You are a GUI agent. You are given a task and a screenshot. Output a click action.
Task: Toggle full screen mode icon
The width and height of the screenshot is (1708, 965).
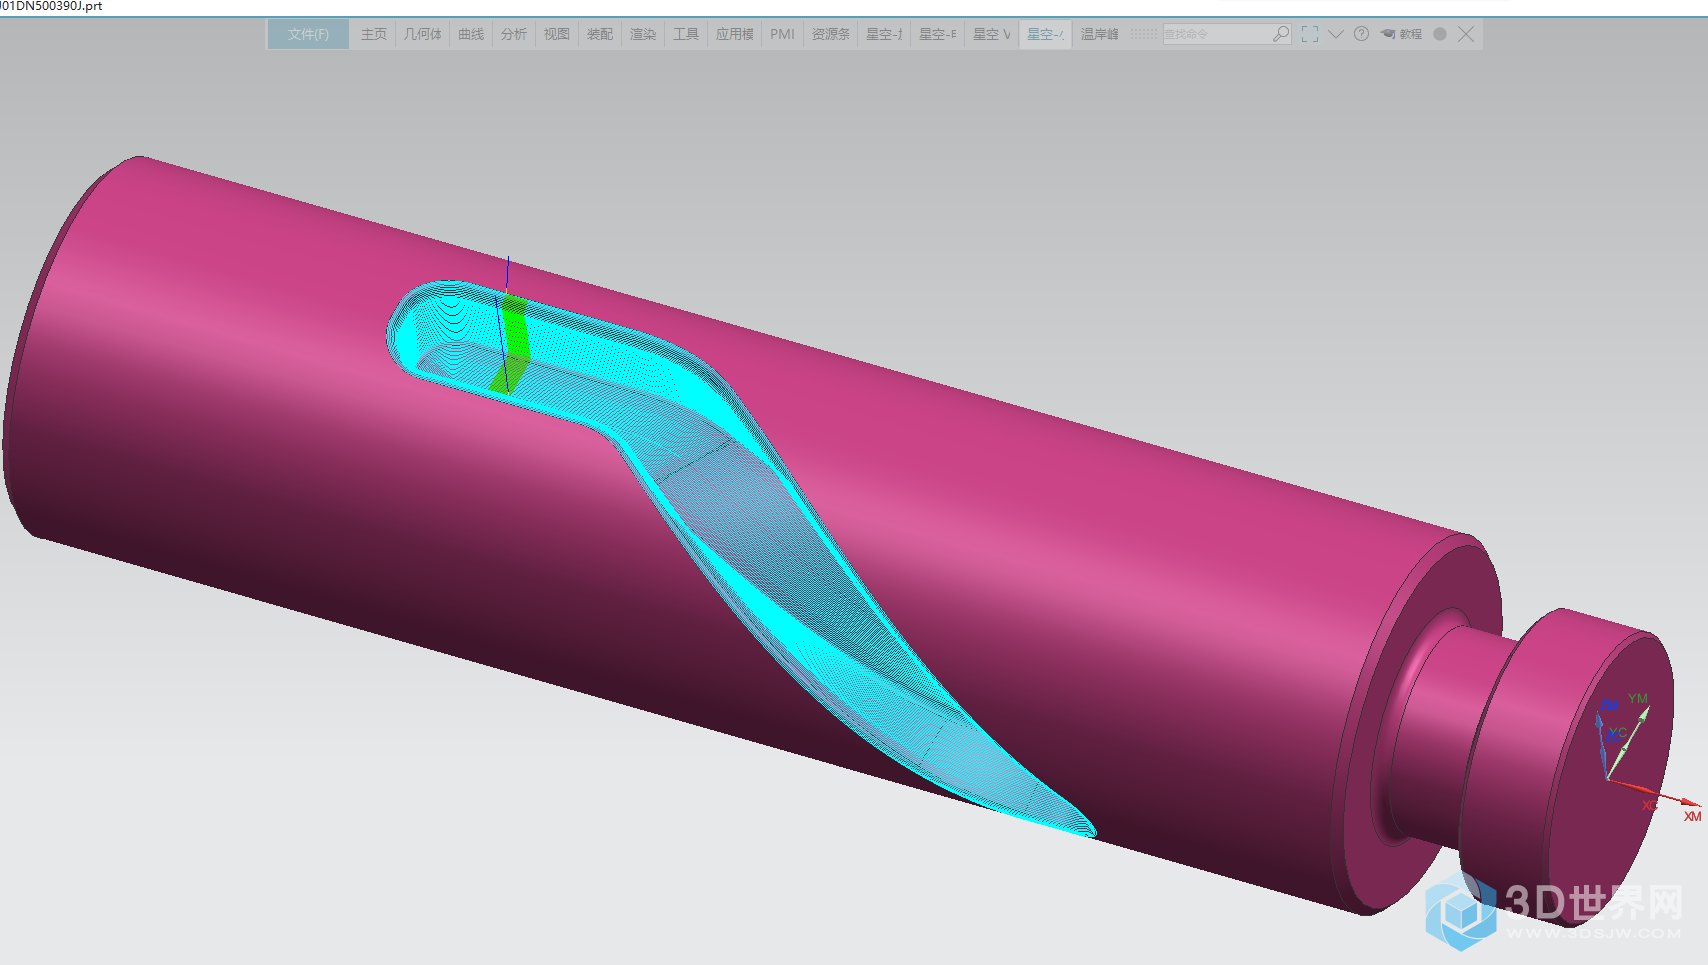[1310, 34]
